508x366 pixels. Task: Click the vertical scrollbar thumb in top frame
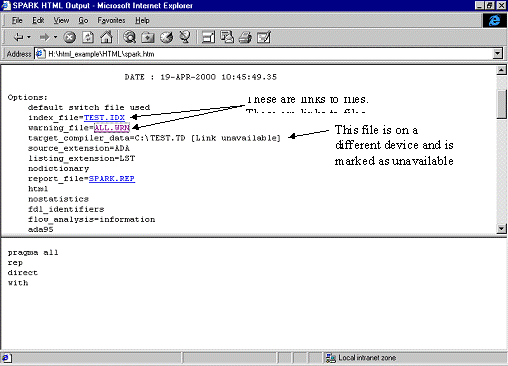click(501, 104)
